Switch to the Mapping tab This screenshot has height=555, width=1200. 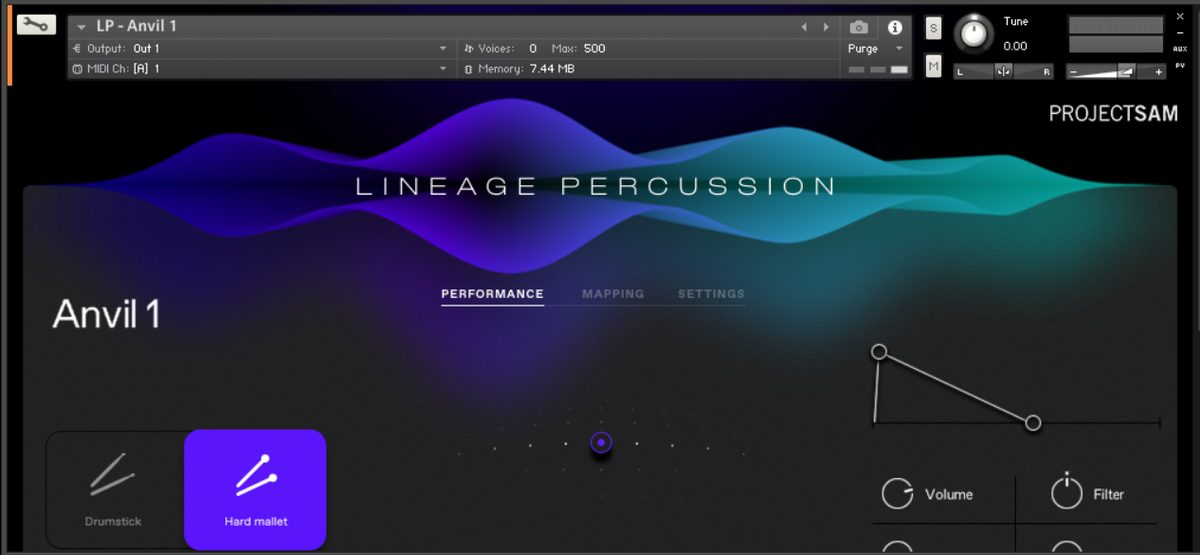[613, 294]
